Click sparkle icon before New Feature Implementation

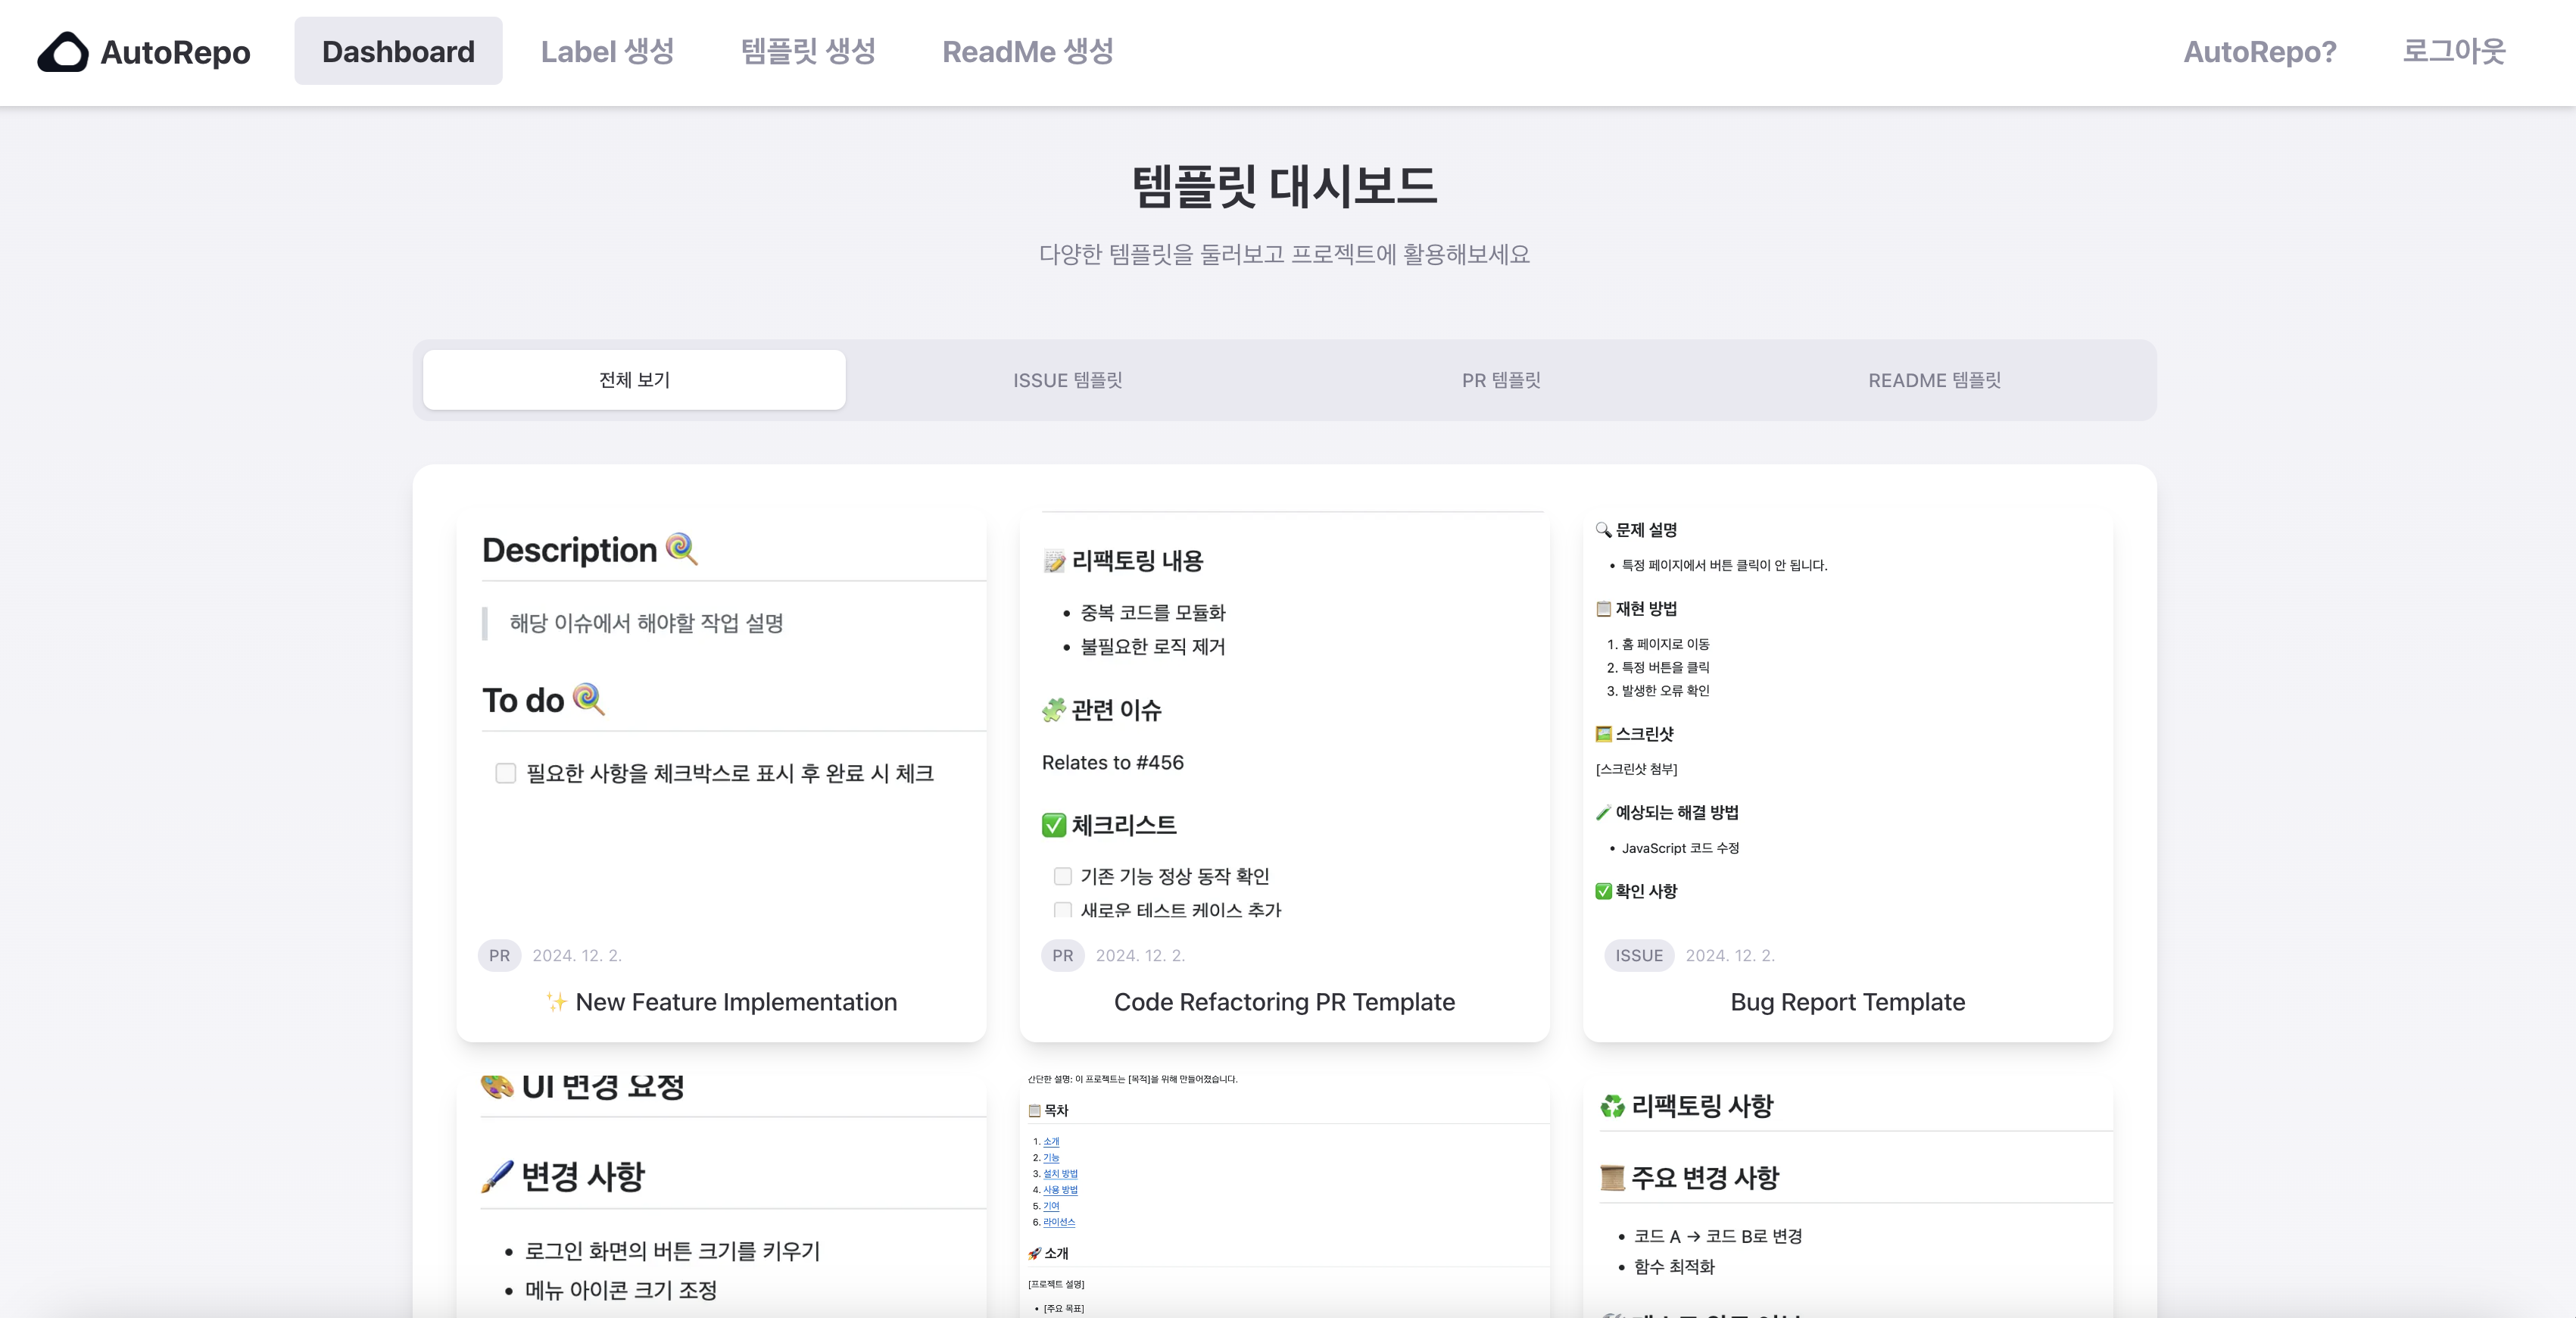pos(557,1002)
